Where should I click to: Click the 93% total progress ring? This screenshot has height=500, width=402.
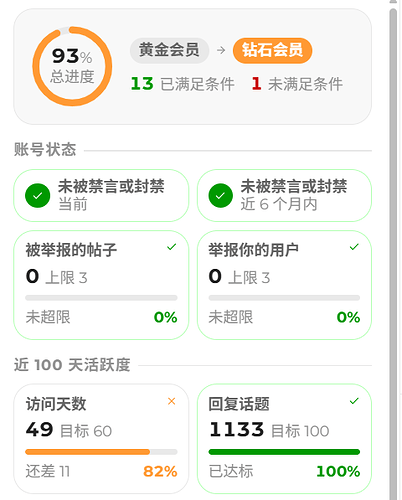tap(72, 66)
